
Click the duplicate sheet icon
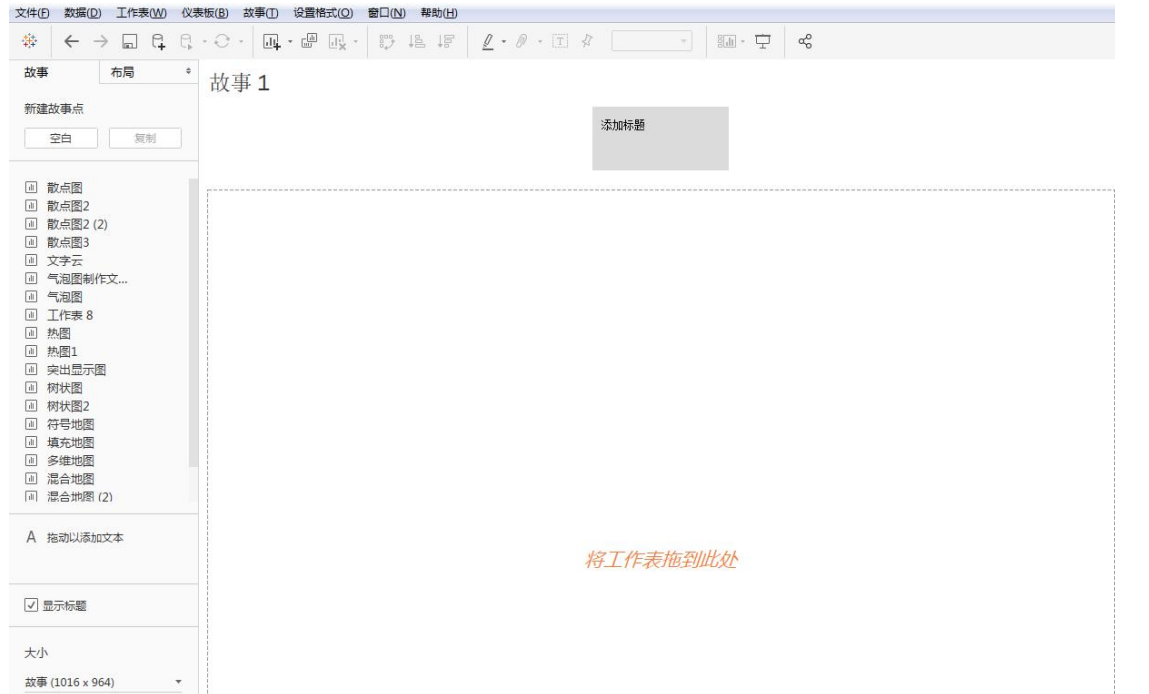(309, 41)
